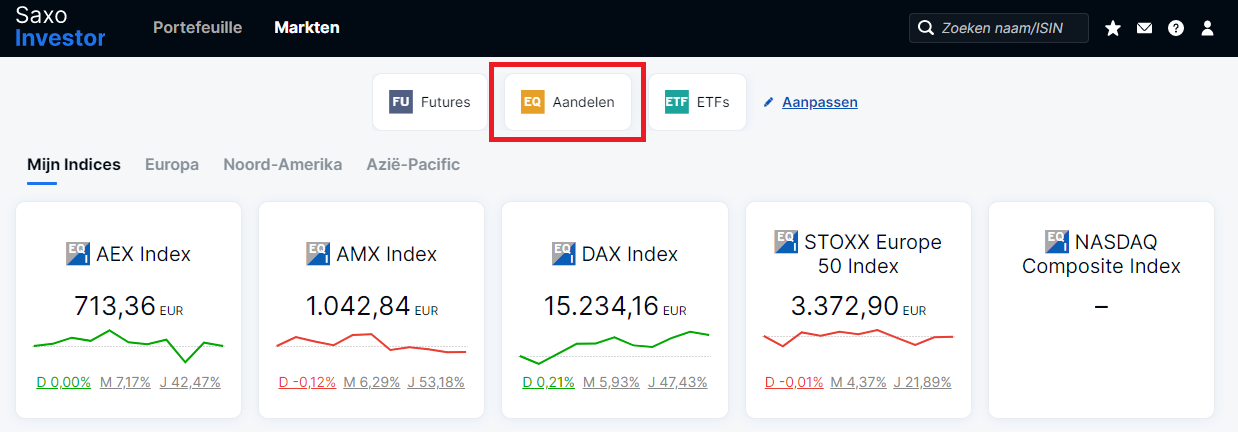Image resolution: width=1238 pixels, height=432 pixels.
Task: Open the STOXX Europe 50 Index title
Action: (873, 254)
